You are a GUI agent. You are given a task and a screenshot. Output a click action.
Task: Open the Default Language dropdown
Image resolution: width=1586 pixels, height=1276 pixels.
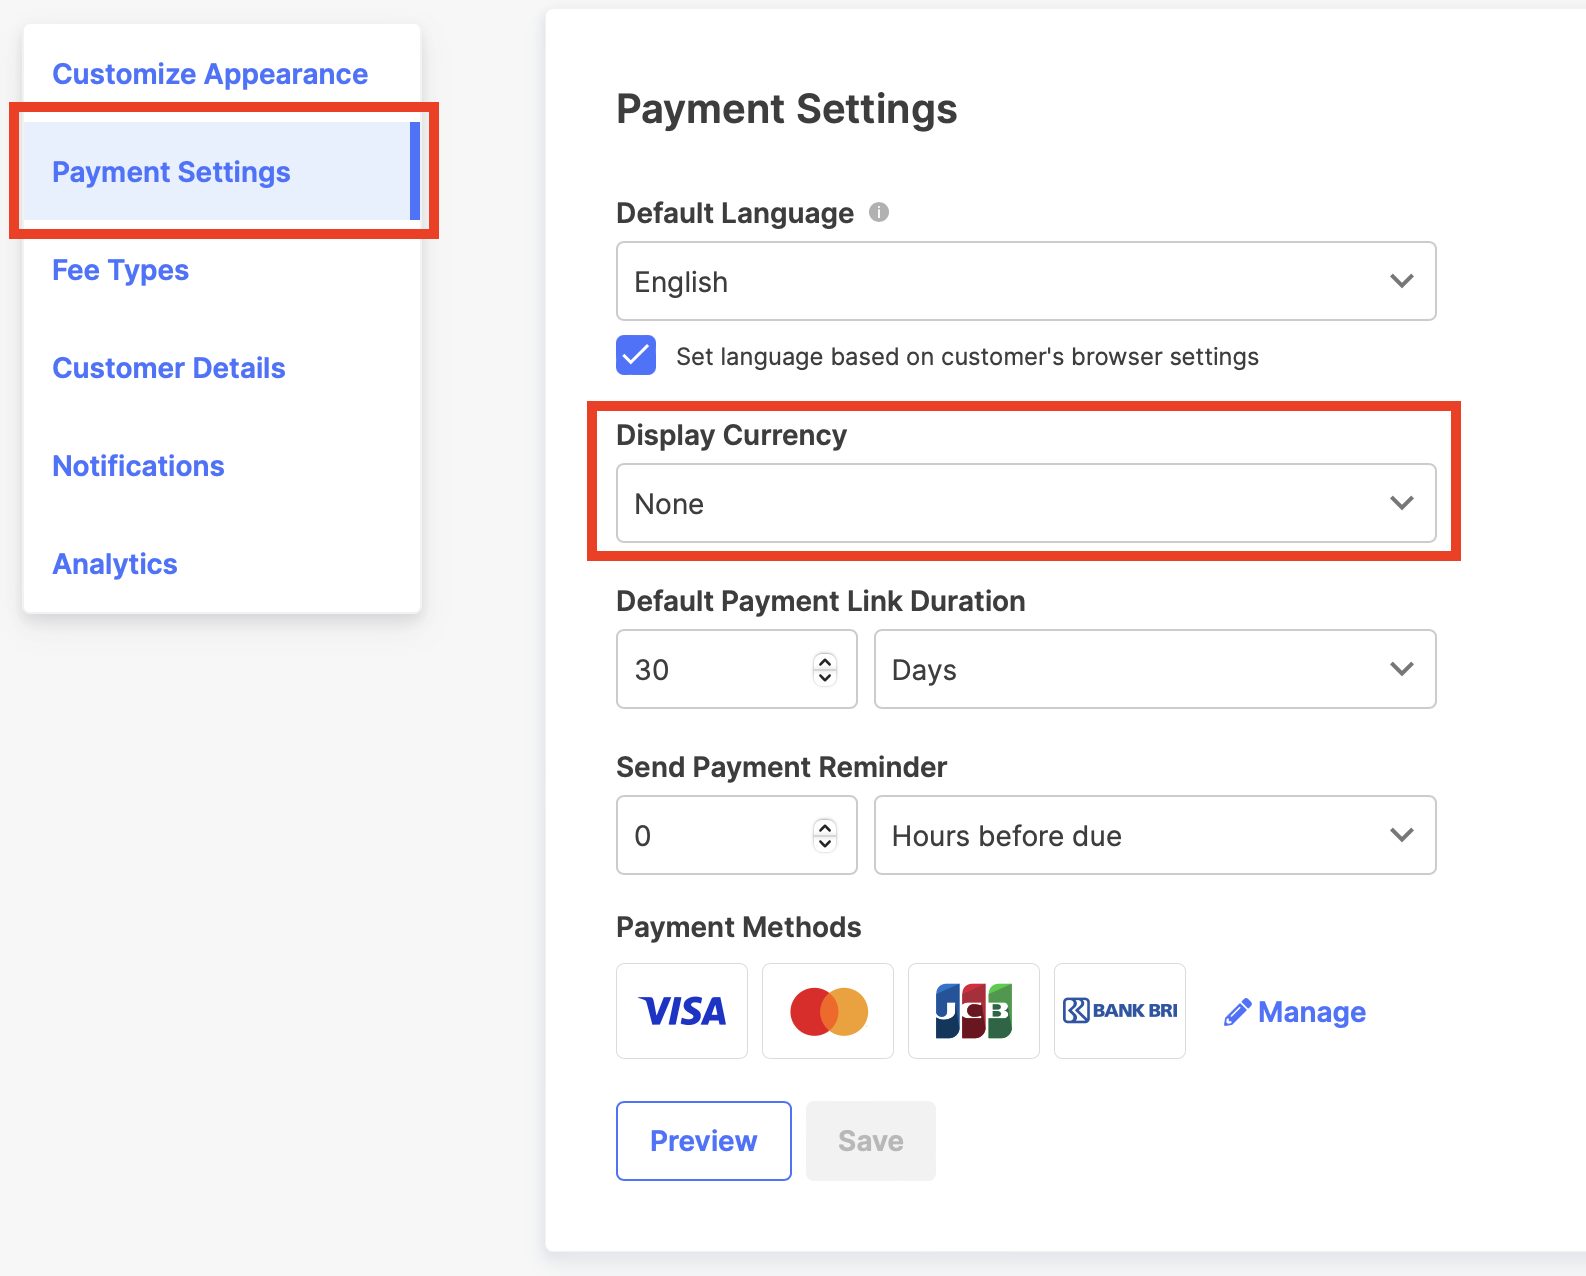click(1026, 281)
